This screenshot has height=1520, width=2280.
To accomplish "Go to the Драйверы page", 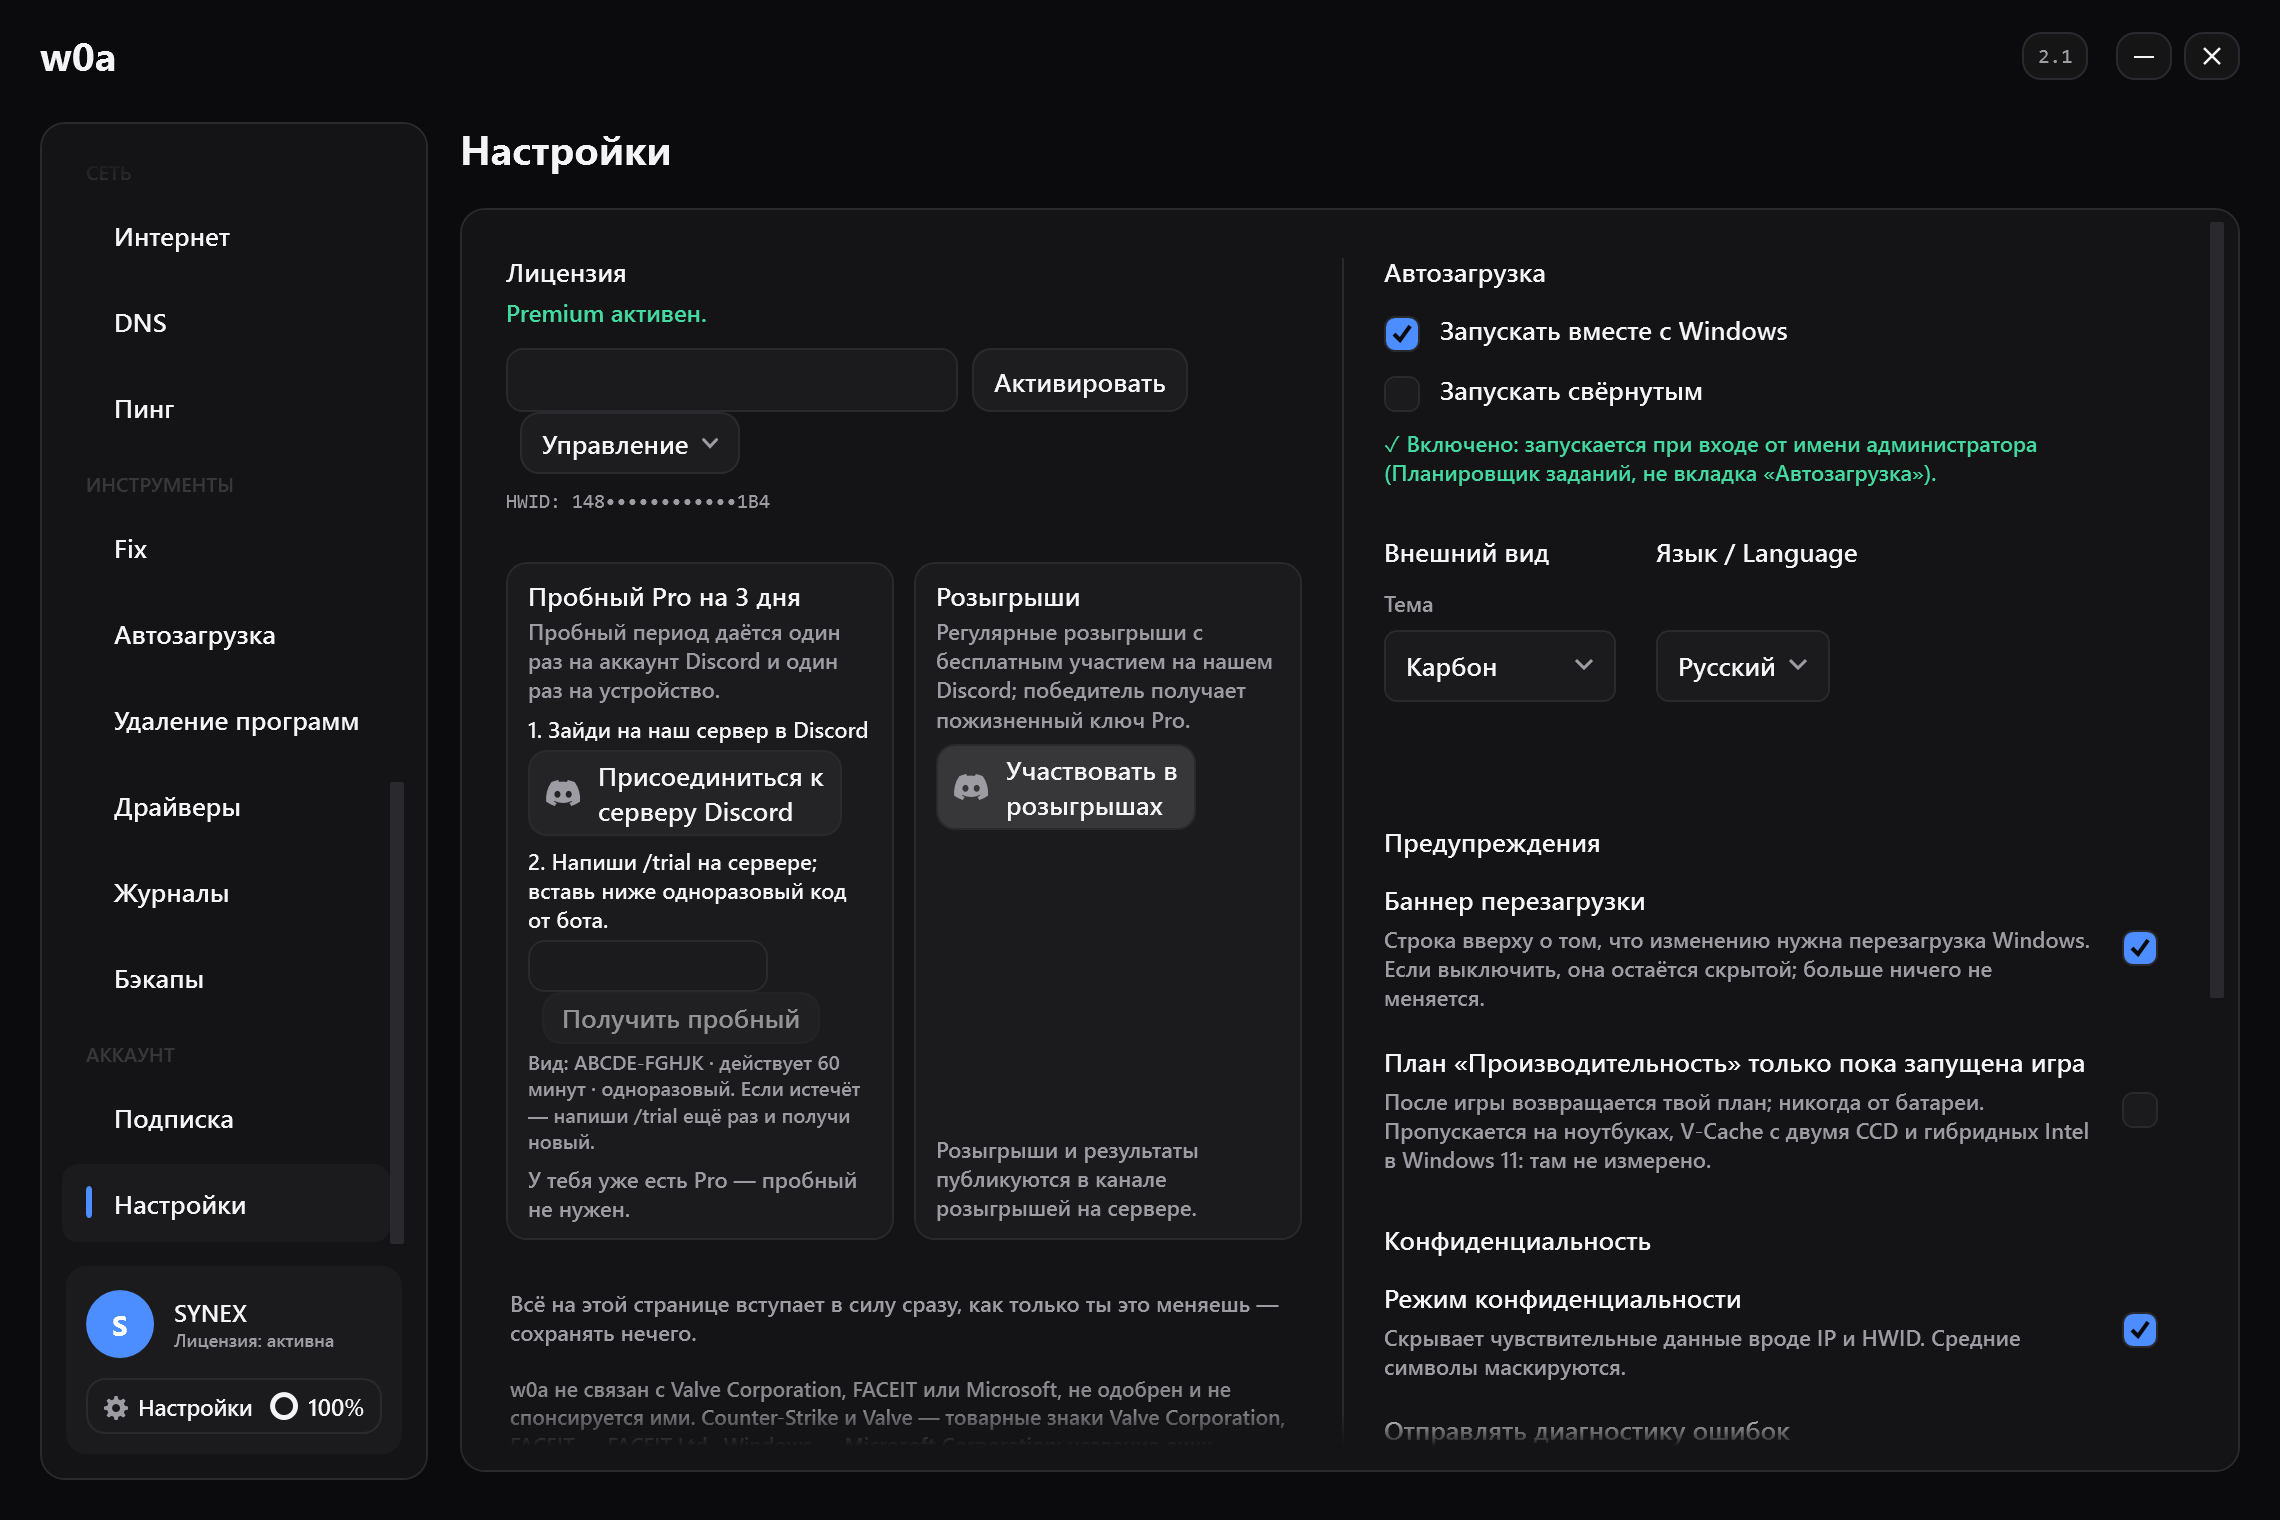I will 225,807.
